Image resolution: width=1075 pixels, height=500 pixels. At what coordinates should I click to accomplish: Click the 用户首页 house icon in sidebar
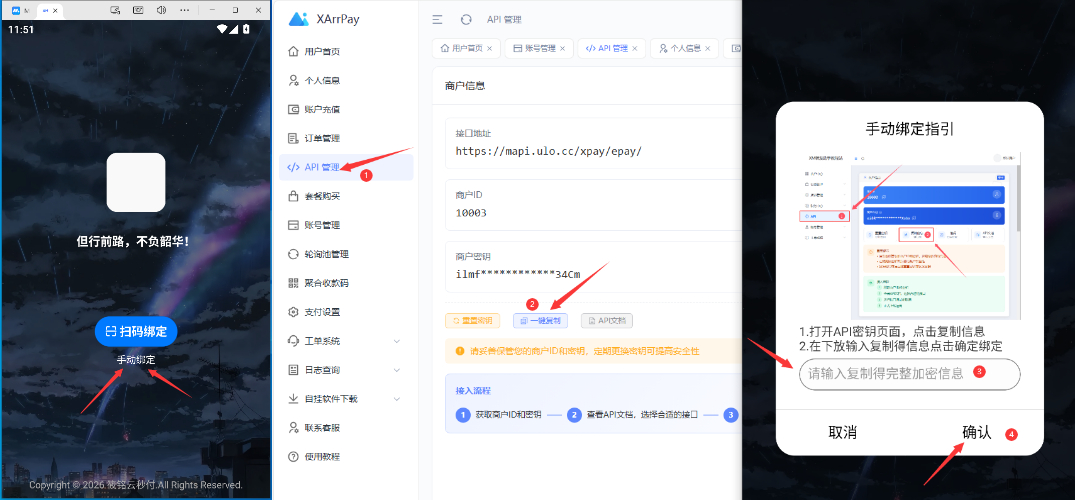pyautogui.click(x=293, y=51)
